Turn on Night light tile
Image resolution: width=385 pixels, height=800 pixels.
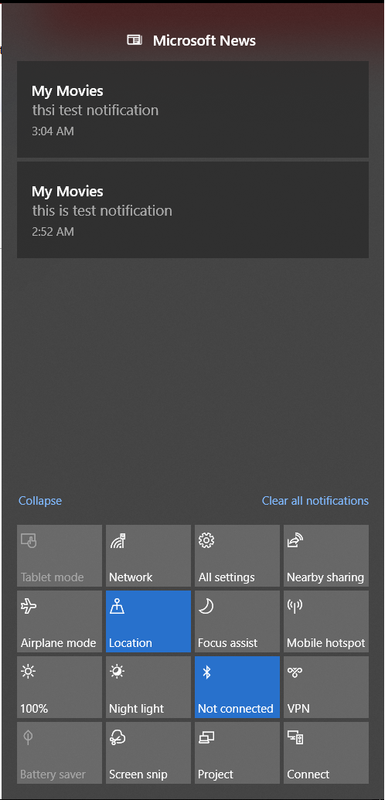point(148,687)
